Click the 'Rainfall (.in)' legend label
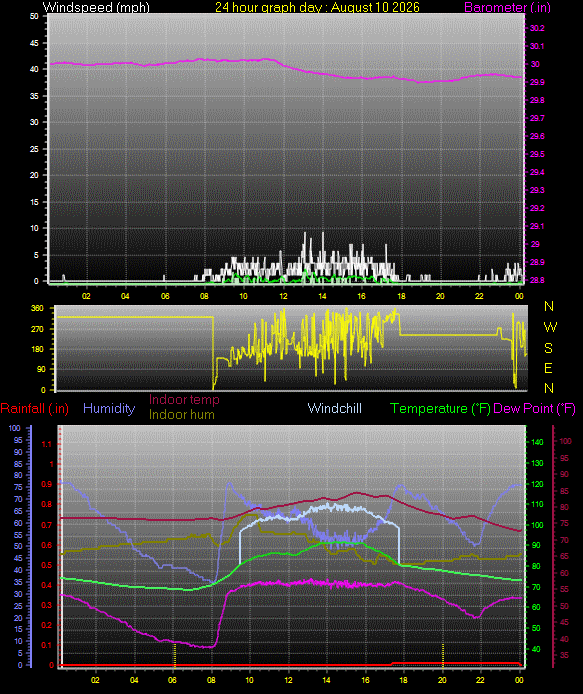 35,408
